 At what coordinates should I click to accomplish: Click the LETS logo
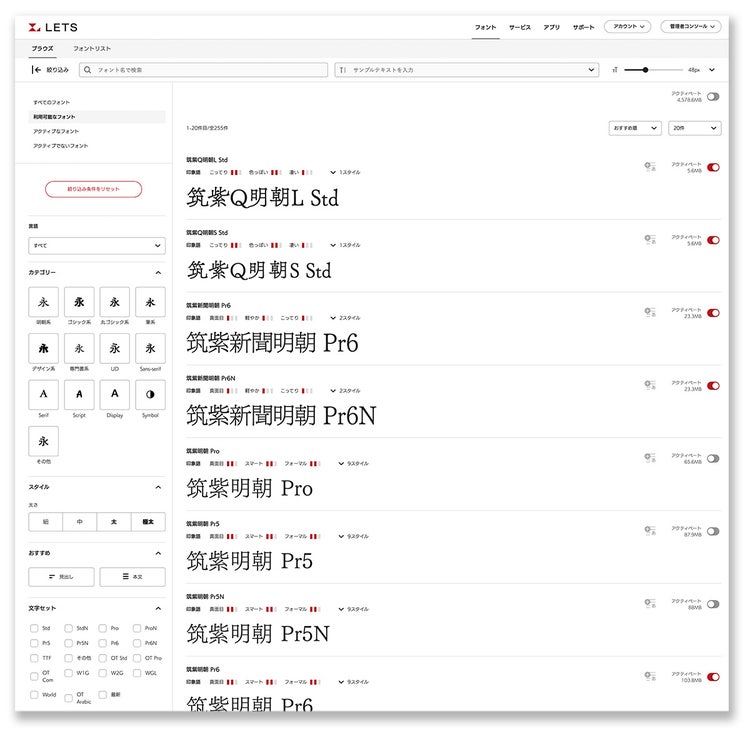53,27
